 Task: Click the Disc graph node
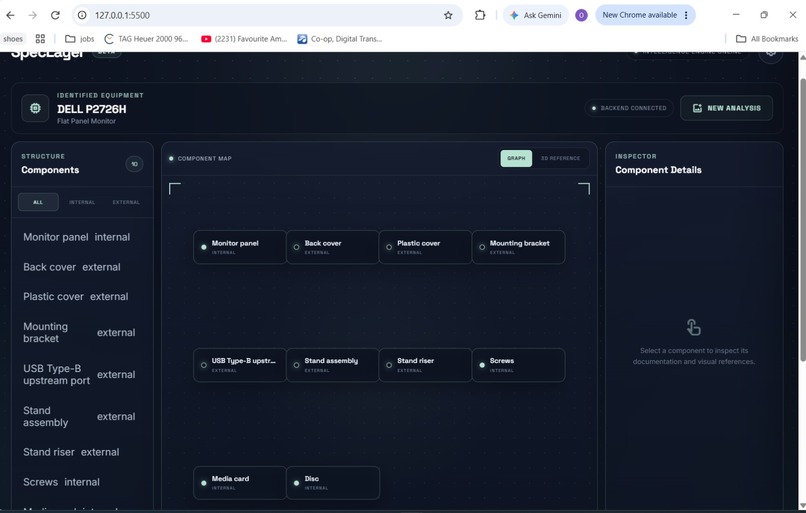click(x=333, y=483)
